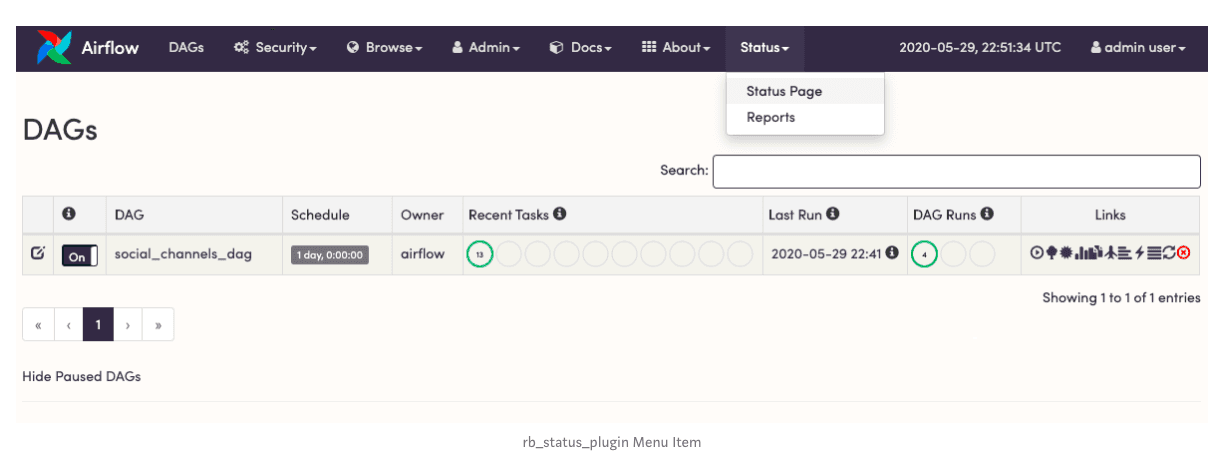Click the green recent tasks circle showing 13
This screenshot has width=1231, height=465.
tap(480, 255)
